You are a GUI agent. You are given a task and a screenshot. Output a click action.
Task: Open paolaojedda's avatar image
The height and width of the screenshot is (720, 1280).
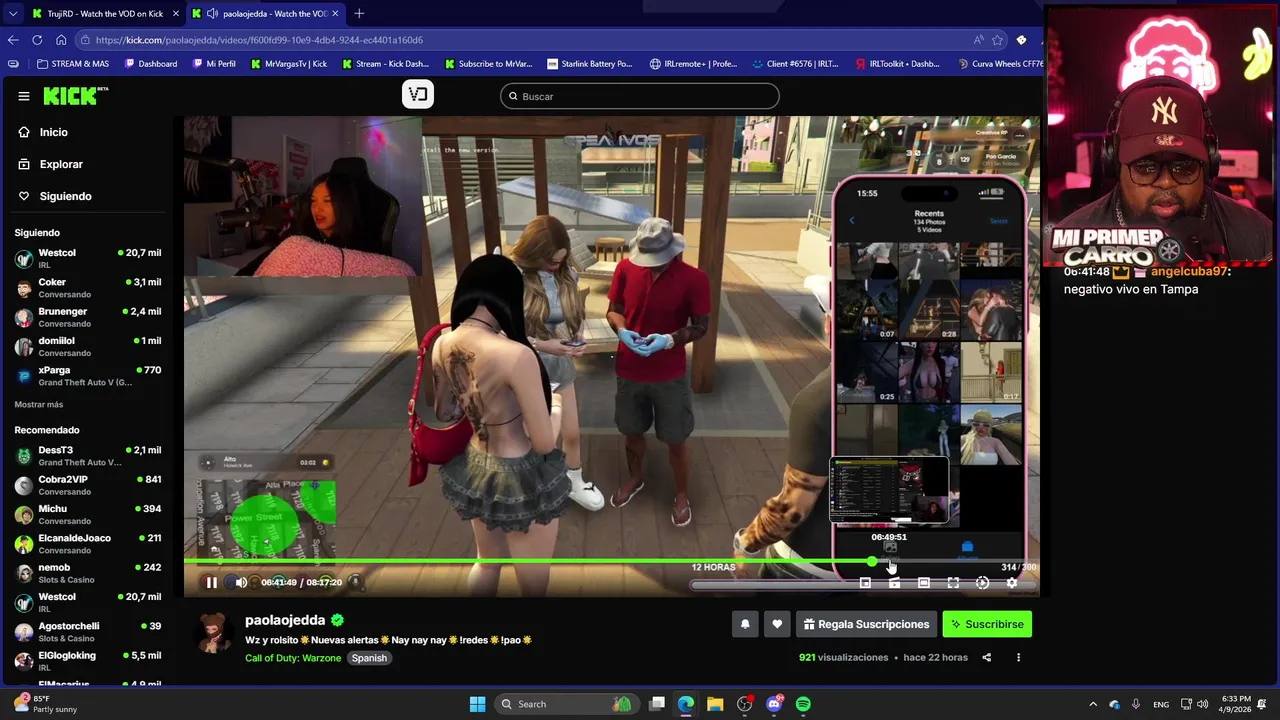tap(212, 632)
